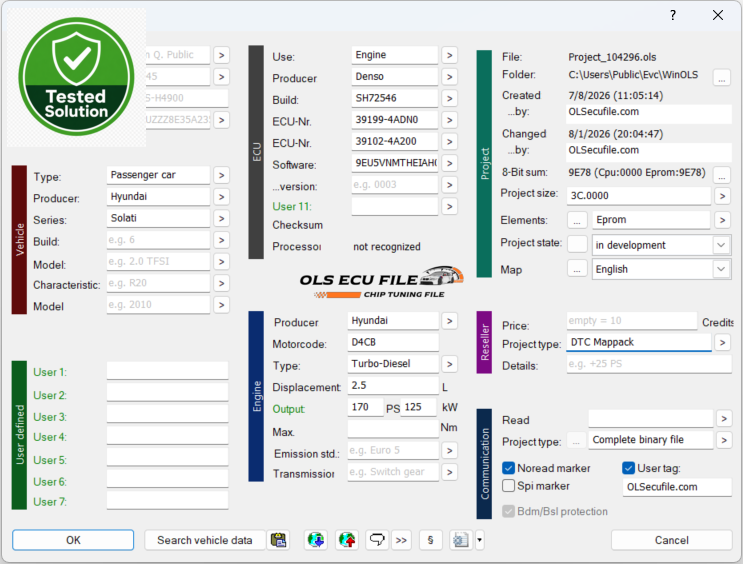The width and height of the screenshot is (743, 564).
Task: Click the arrow button next to ECU Producer Denso
Action: 449,77
